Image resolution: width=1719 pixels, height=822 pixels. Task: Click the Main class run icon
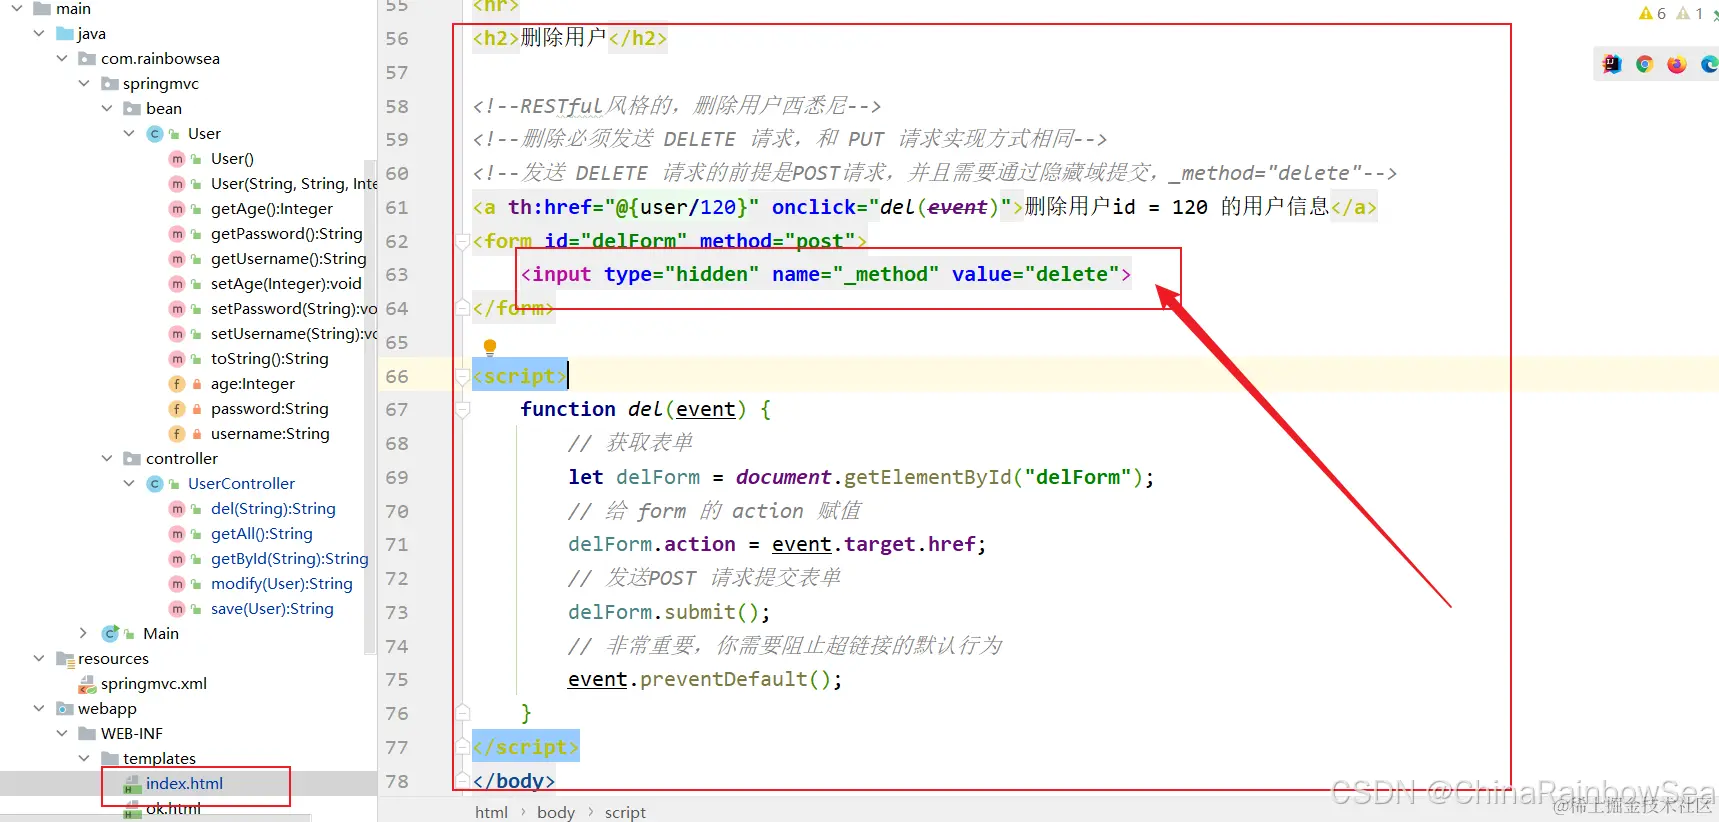pyautogui.click(x=111, y=633)
